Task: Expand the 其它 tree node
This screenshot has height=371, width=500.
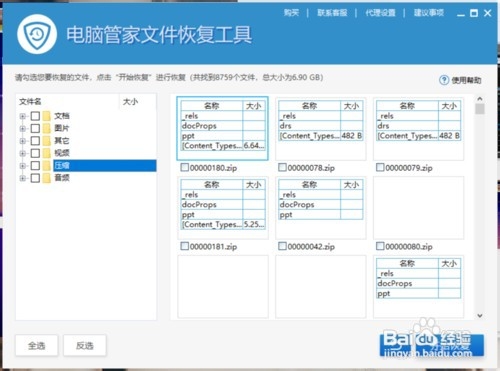Action: coord(23,141)
